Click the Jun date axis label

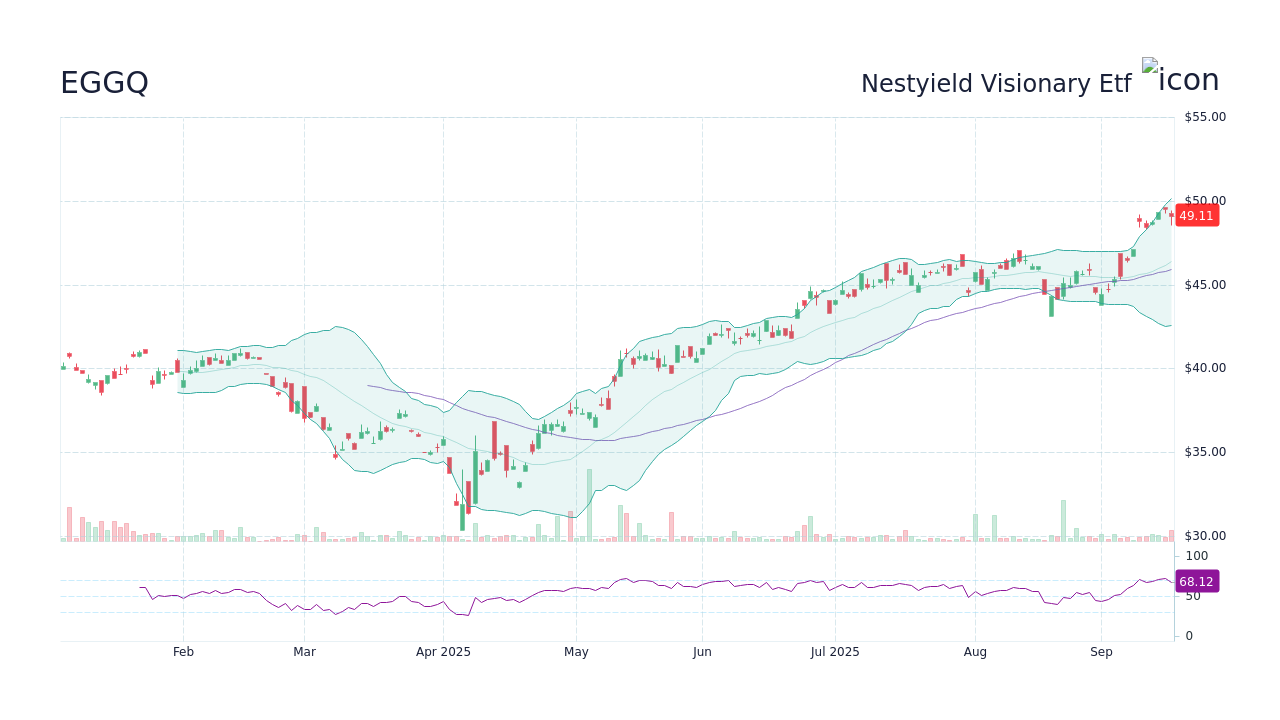point(702,652)
